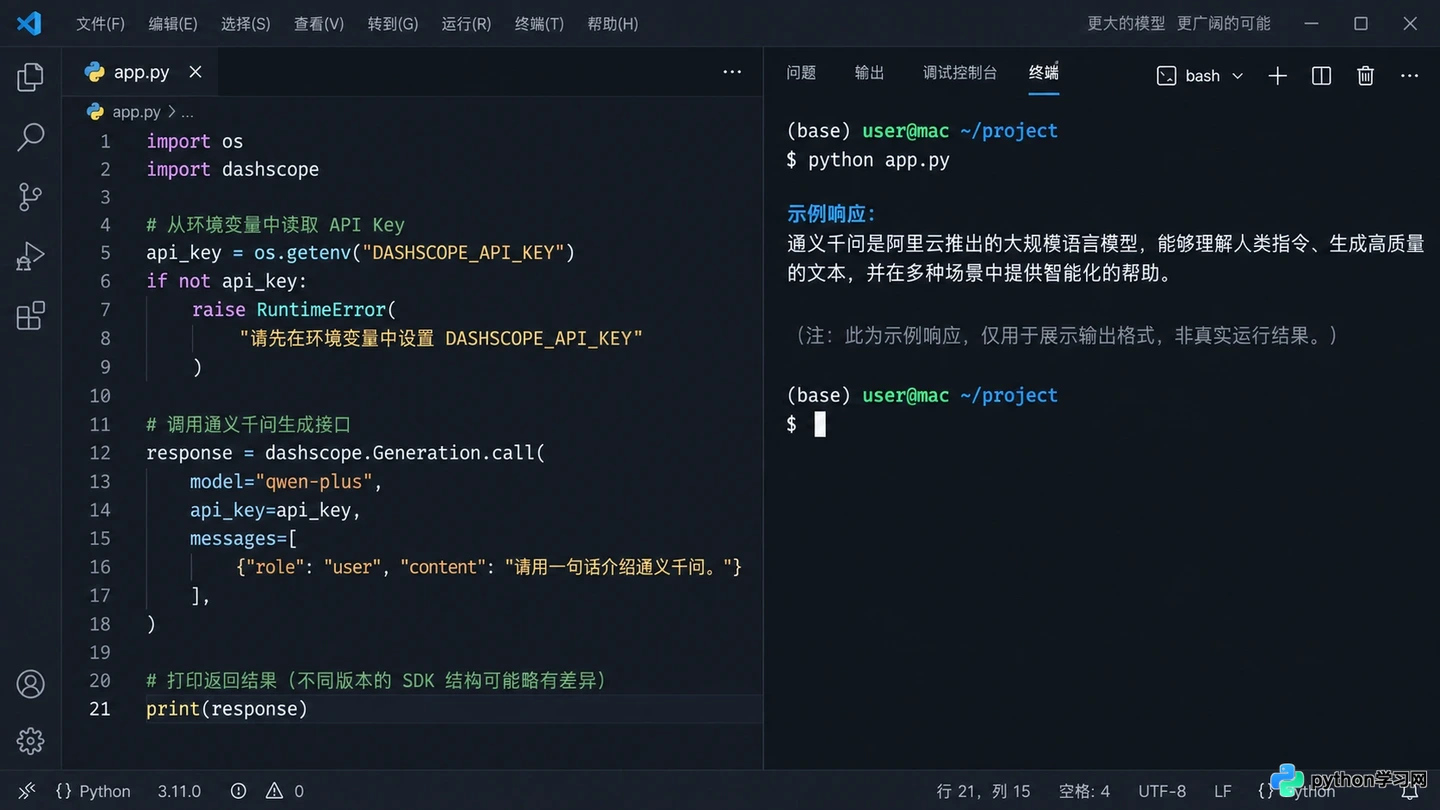Open the Extensions view
This screenshot has width=1440, height=810.
coord(31,316)
